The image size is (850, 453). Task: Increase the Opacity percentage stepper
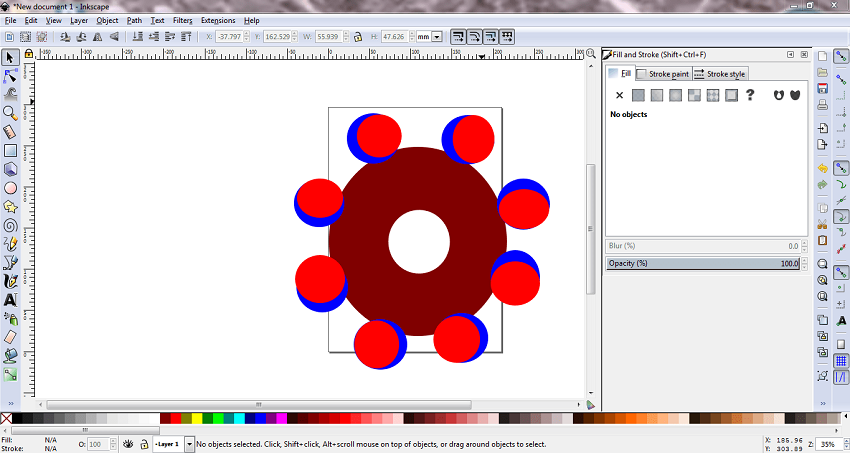[x=804, y=261]
